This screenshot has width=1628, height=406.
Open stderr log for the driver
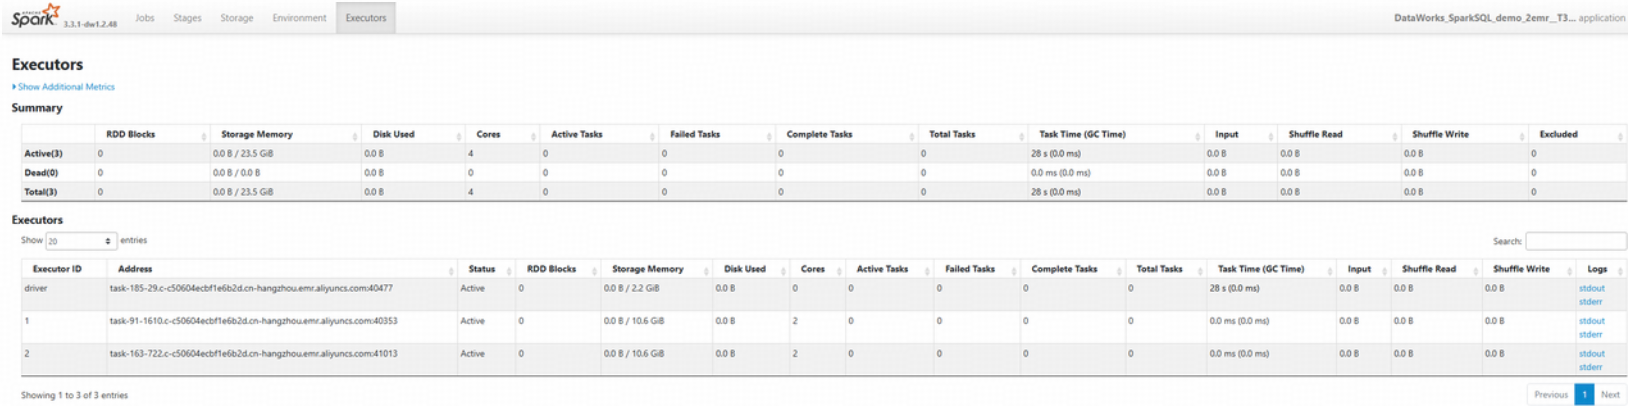point(1590,301)
